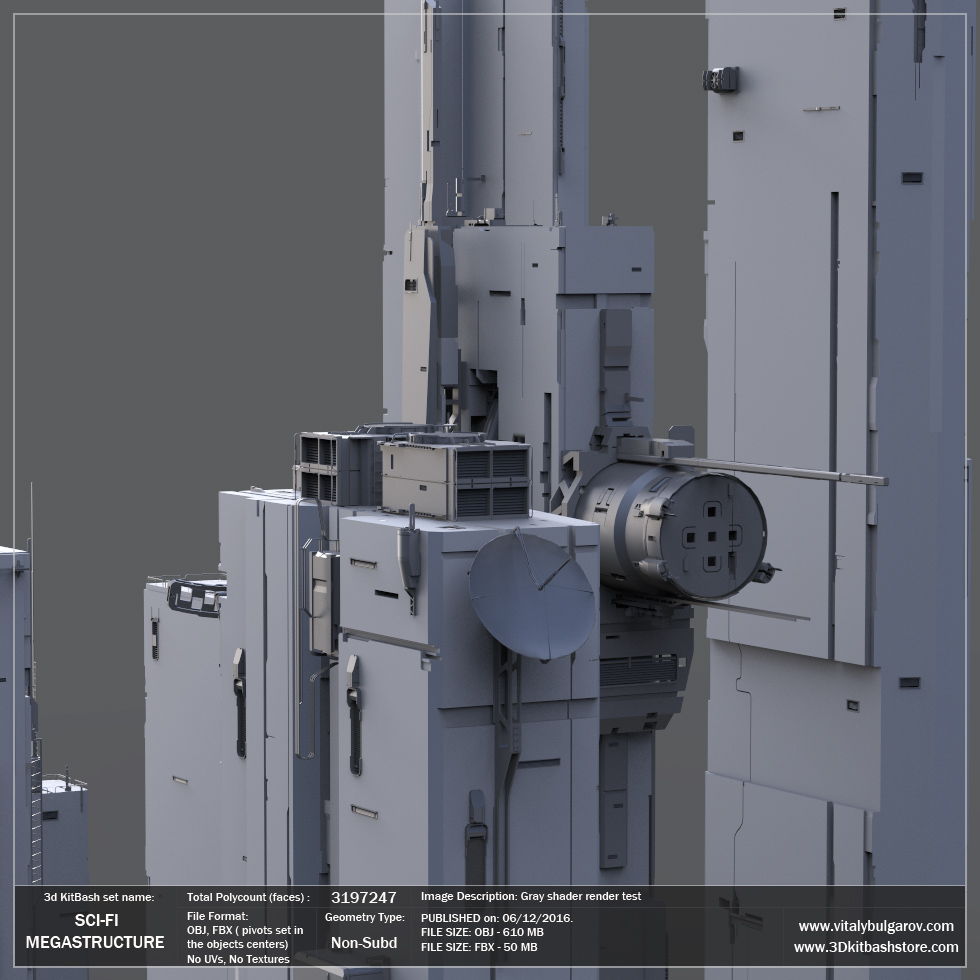Open the www.3DKitbashstore.com link
980x980 pixels.
tap(876, 947)
